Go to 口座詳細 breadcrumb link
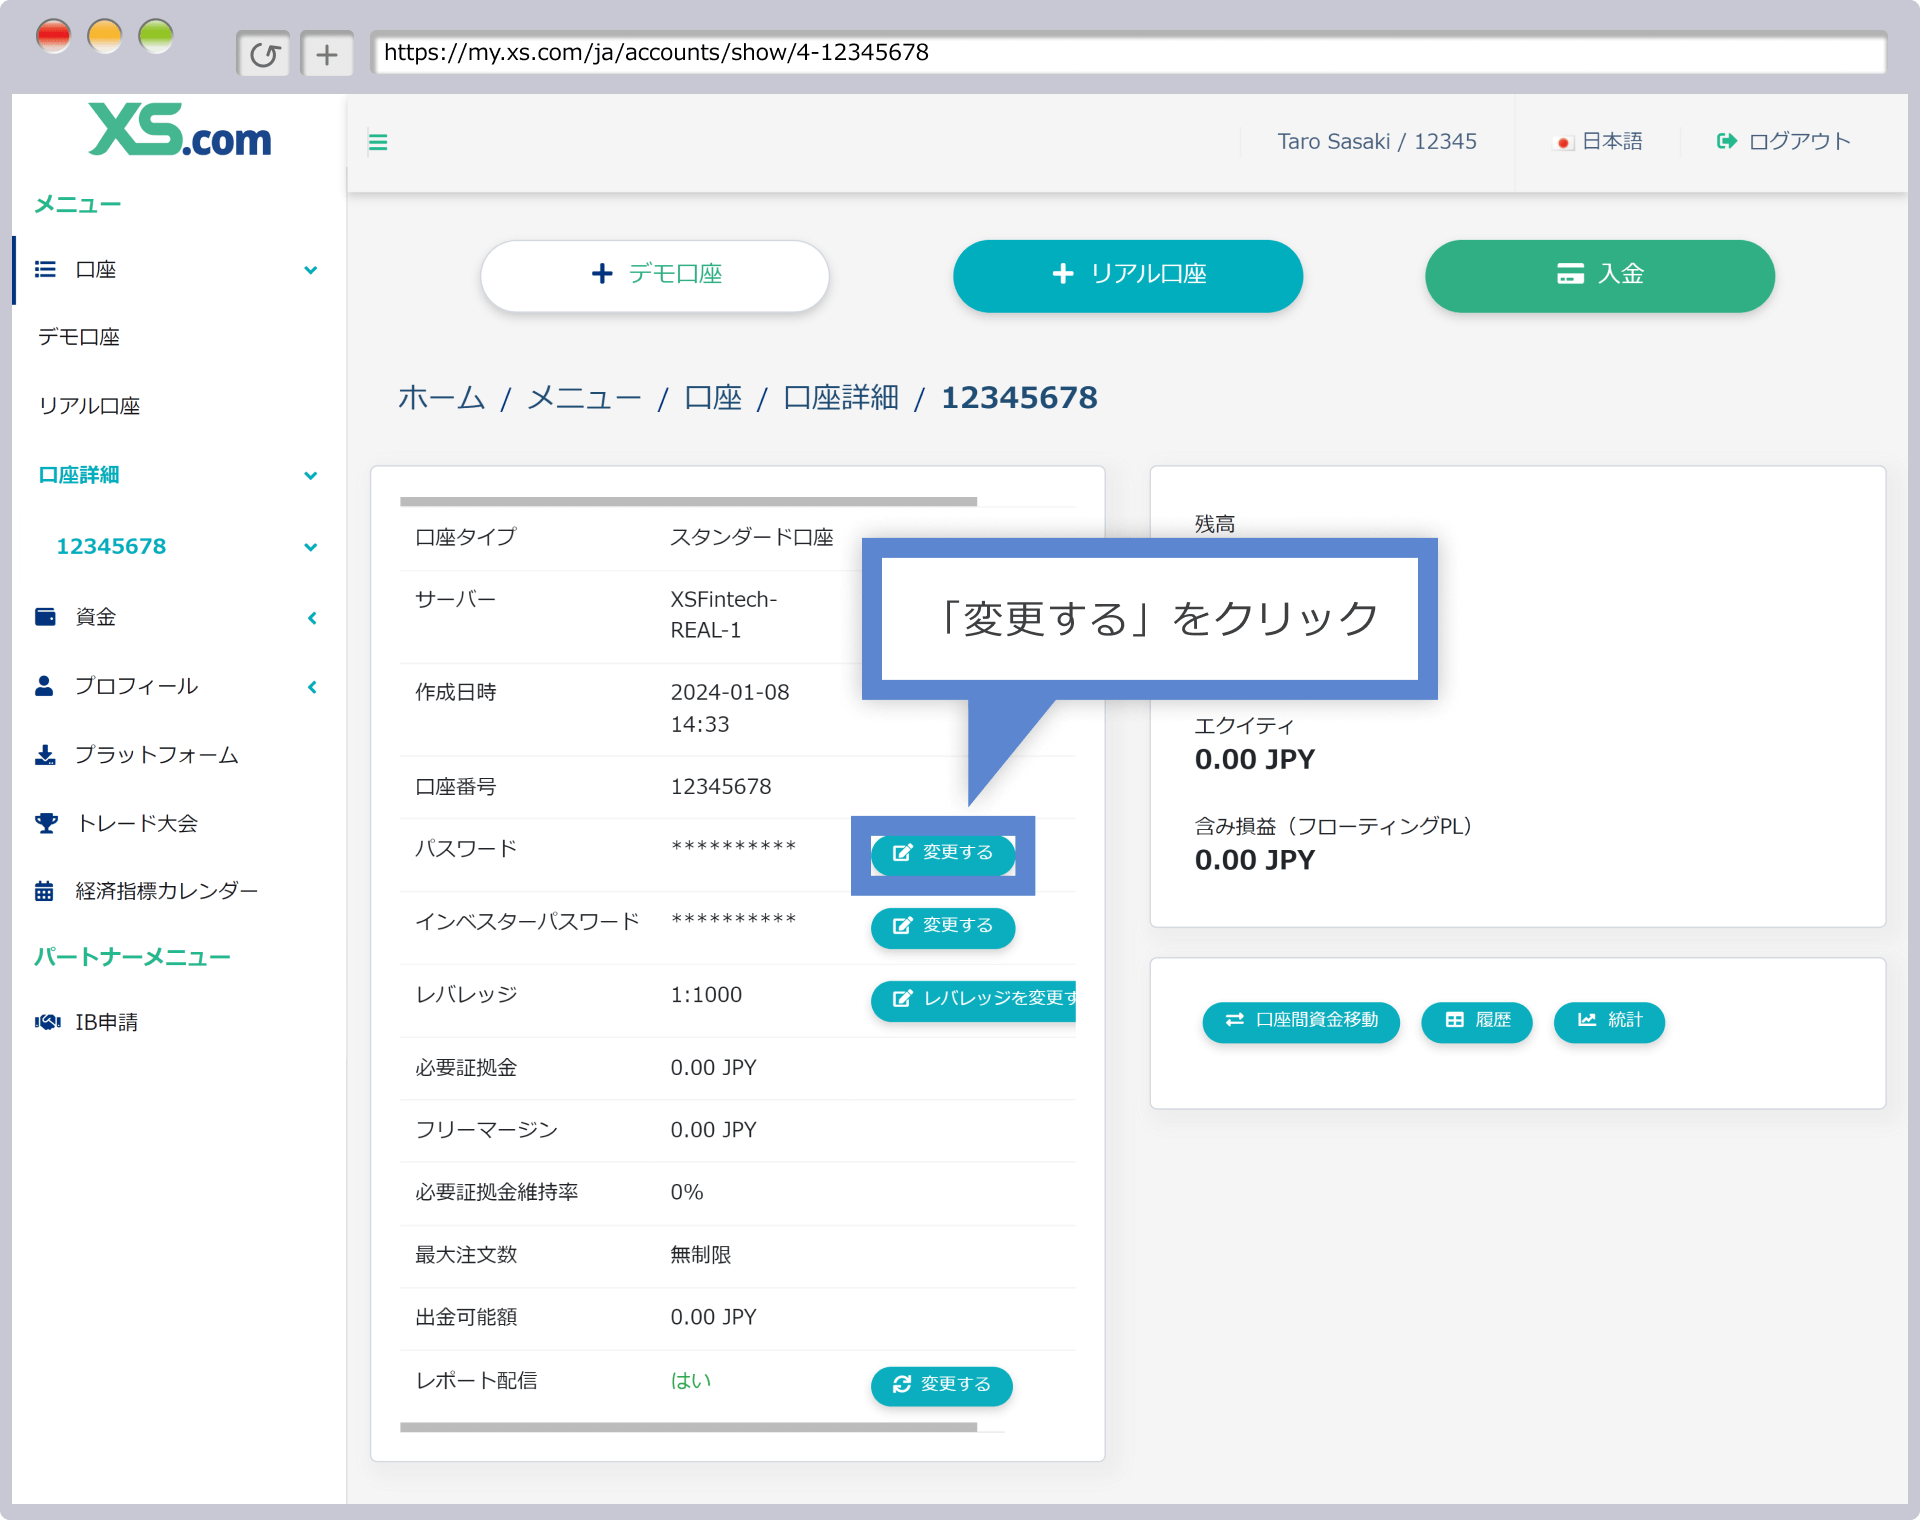 [x=841, y=398]
